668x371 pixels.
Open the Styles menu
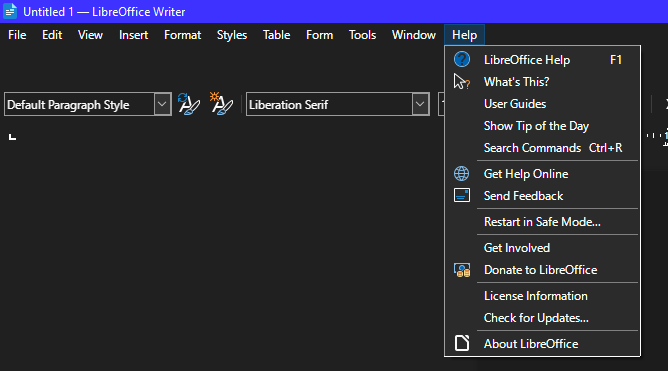tap(232, 35)
